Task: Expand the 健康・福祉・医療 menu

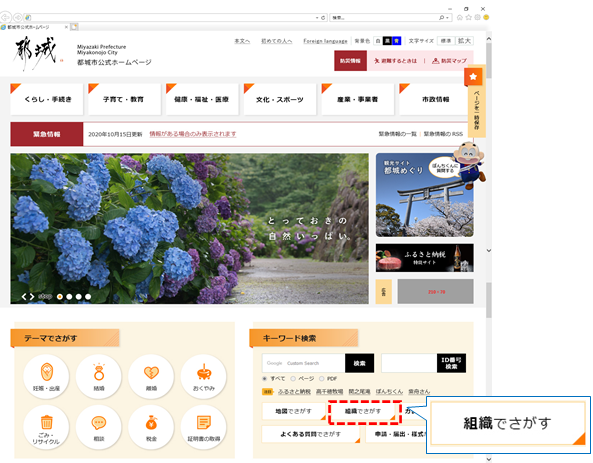Action: [202, 99]
